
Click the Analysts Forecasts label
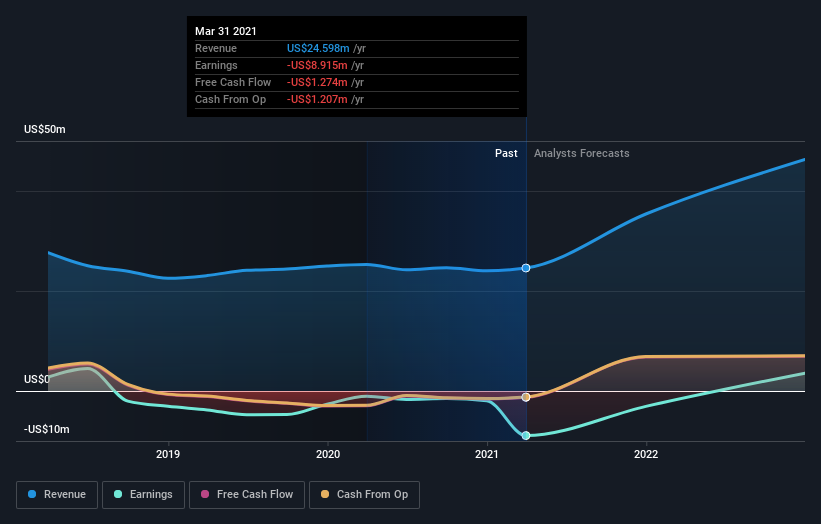click(x=582, y=153)
